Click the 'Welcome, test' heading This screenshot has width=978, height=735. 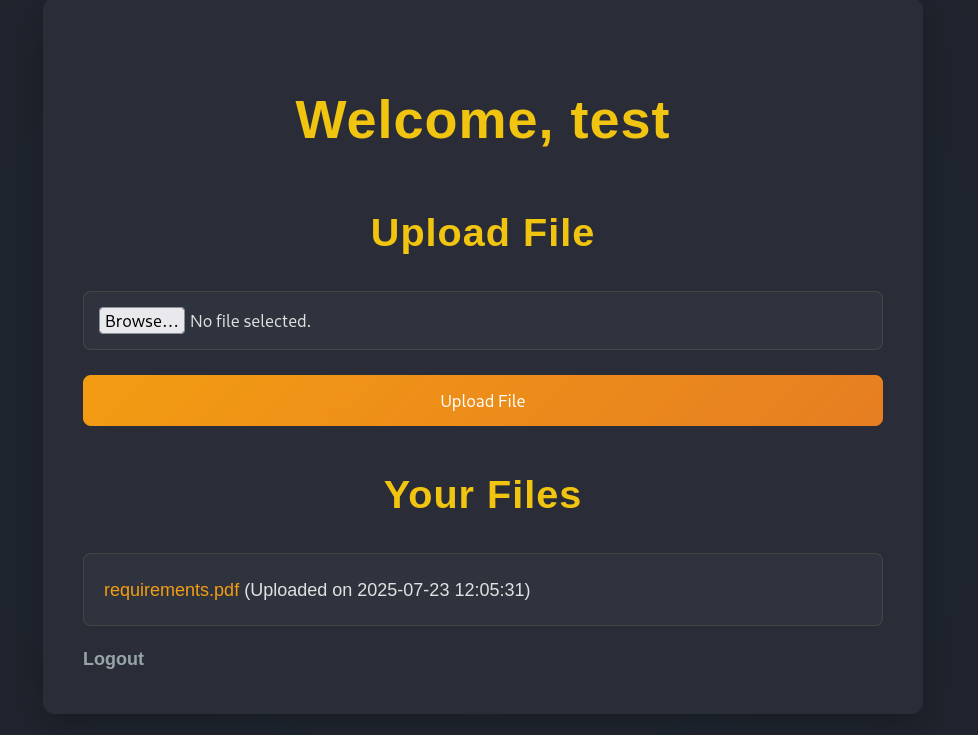coord(482,120)
